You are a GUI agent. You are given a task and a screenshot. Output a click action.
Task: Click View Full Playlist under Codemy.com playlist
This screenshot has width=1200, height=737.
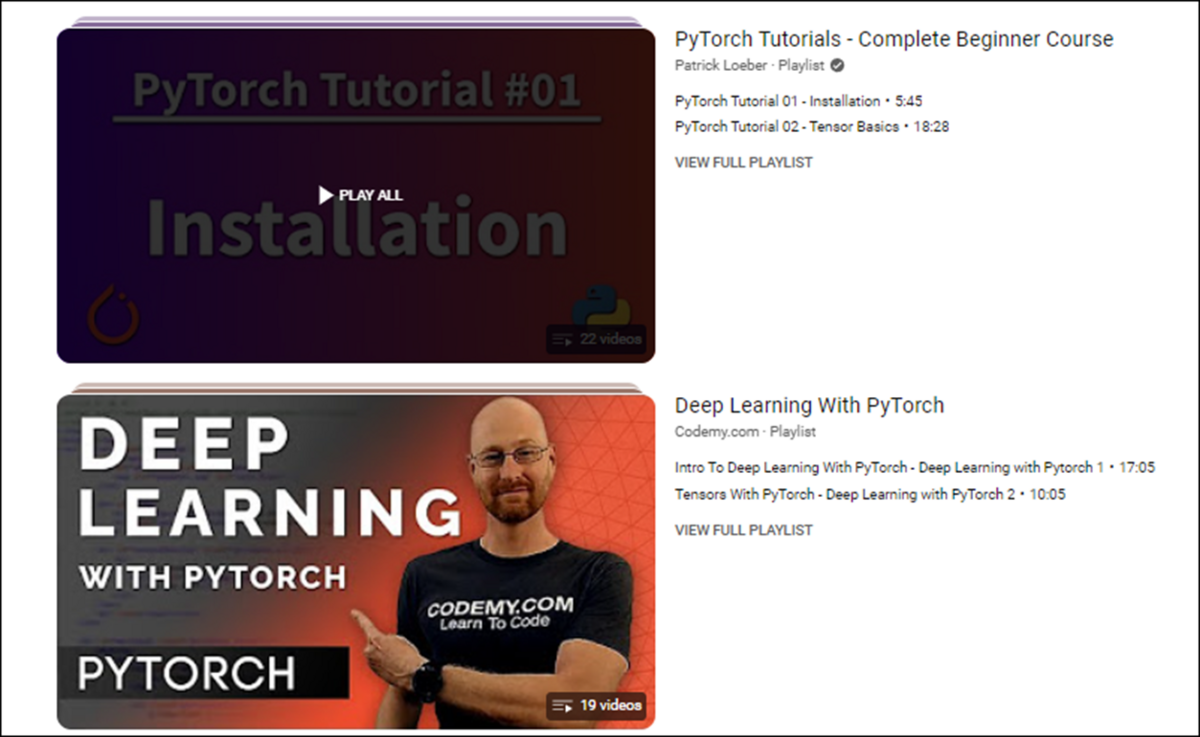coord(744,530)
